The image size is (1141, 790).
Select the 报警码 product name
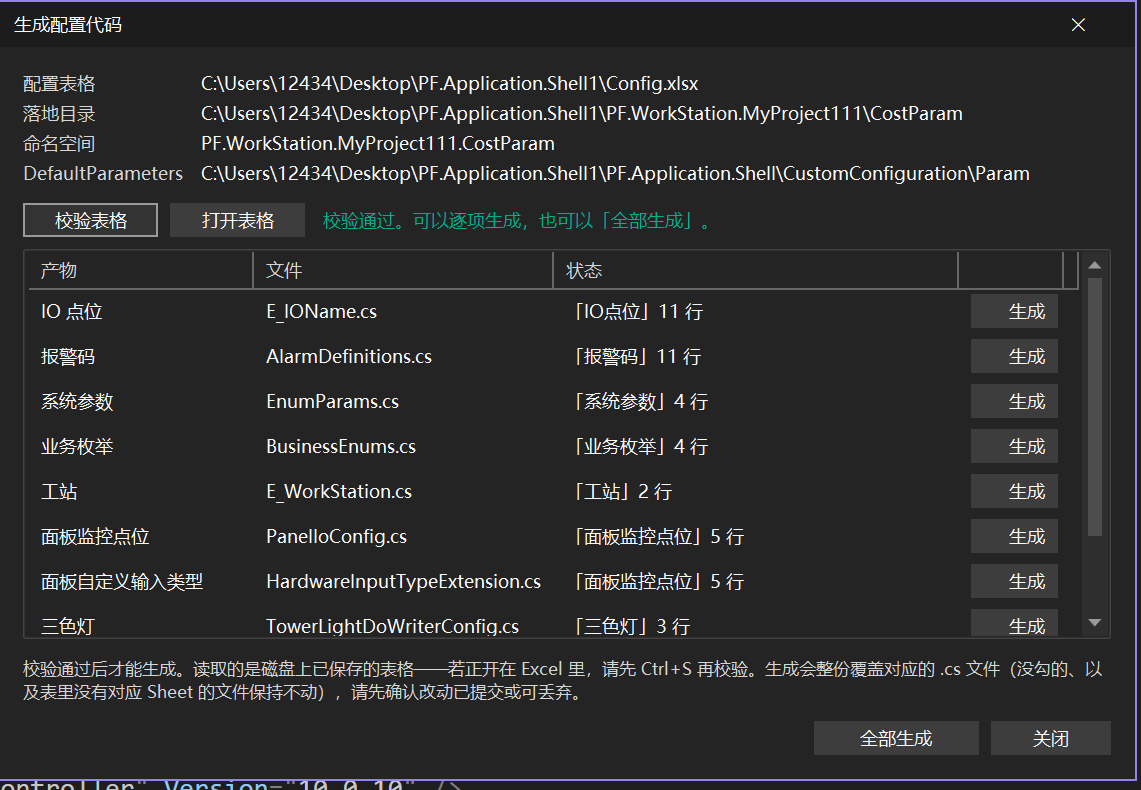(x=68, y=356)
